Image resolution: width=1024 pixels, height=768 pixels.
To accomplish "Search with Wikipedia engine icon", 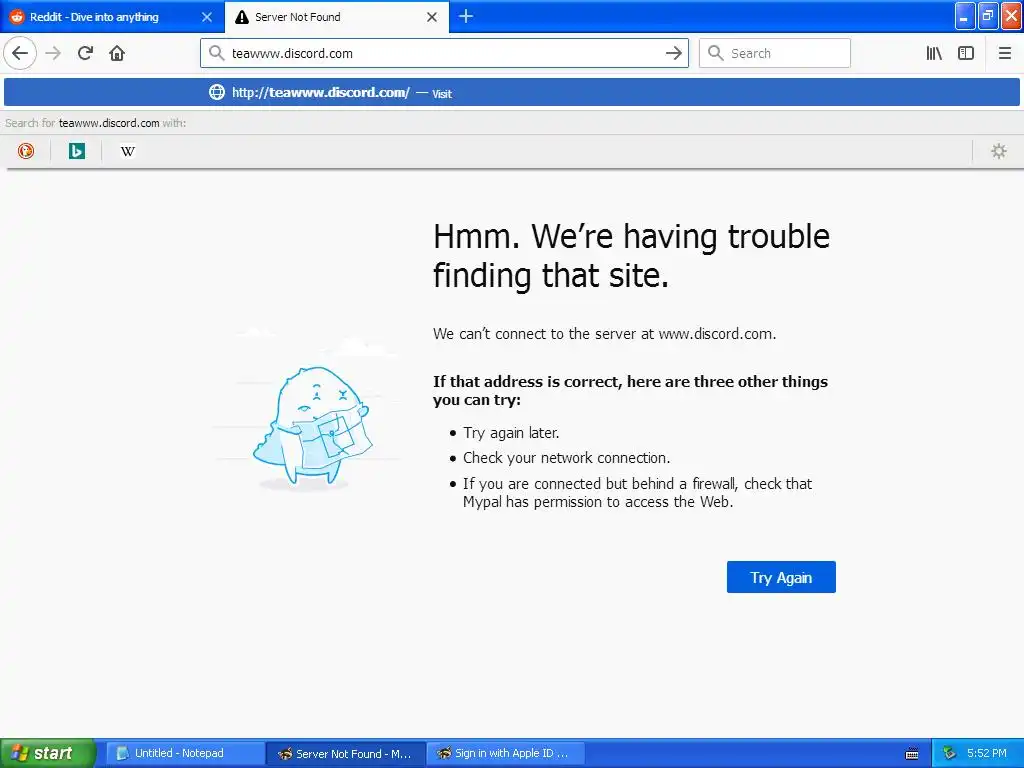I will pos(127,151).
